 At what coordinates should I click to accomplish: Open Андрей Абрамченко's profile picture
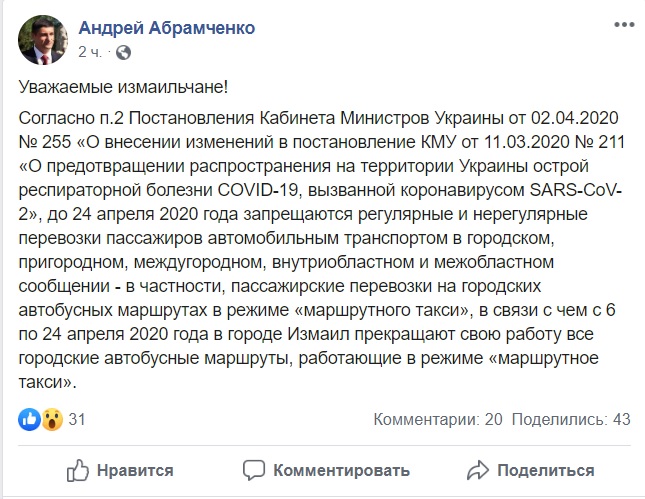point(42,36)
